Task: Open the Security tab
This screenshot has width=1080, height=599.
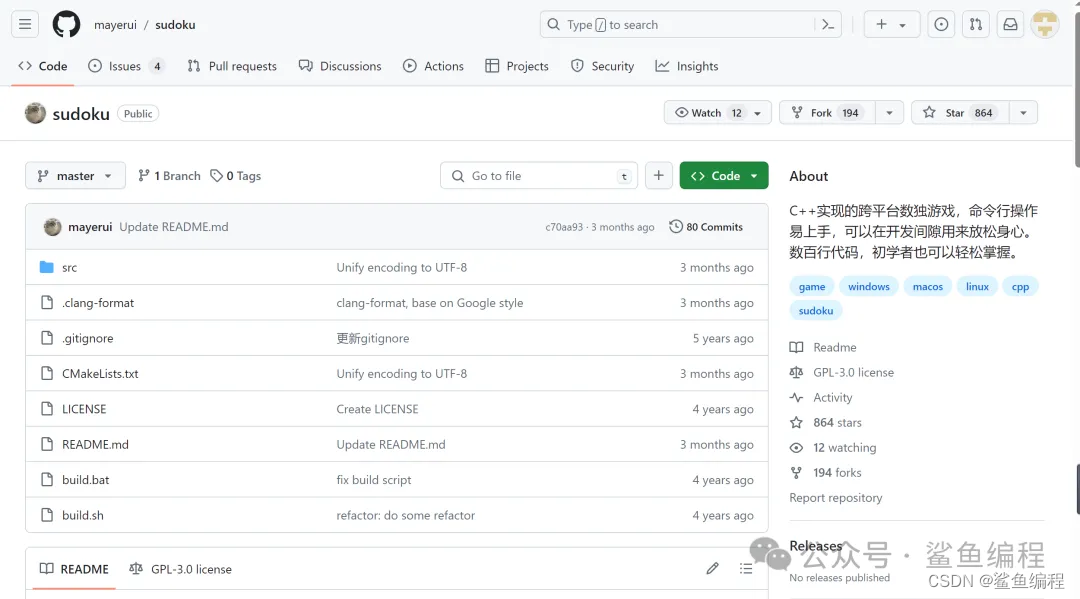Action: click(603, 66)
